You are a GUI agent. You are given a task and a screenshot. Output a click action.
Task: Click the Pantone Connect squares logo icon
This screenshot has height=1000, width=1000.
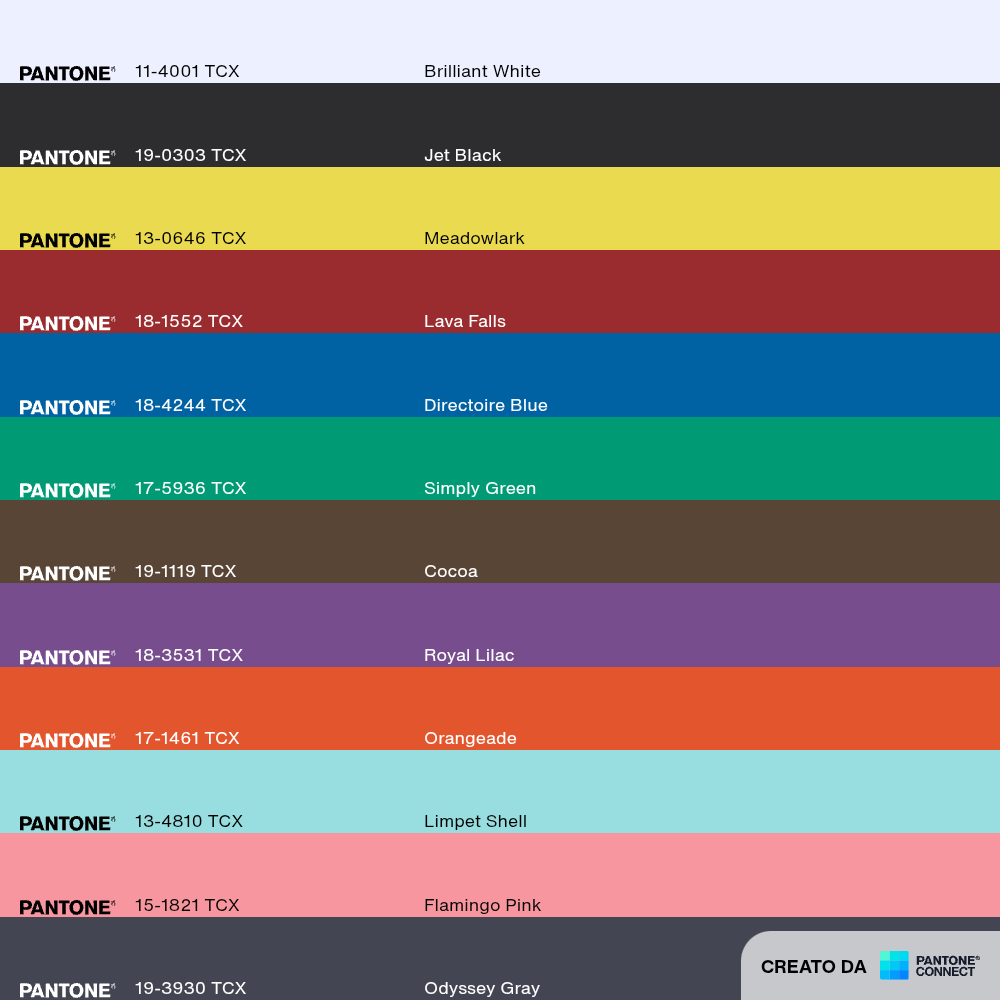[x=893, y=965]
